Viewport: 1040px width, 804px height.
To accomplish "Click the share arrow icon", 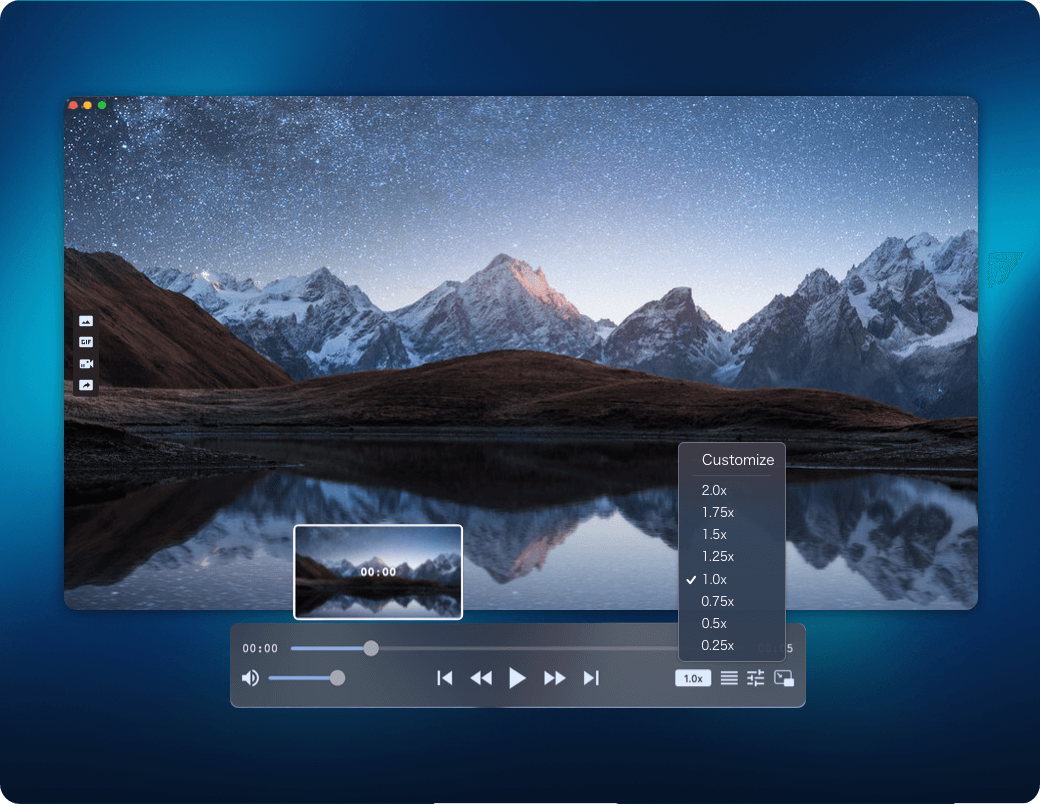I will pos(86,385).
